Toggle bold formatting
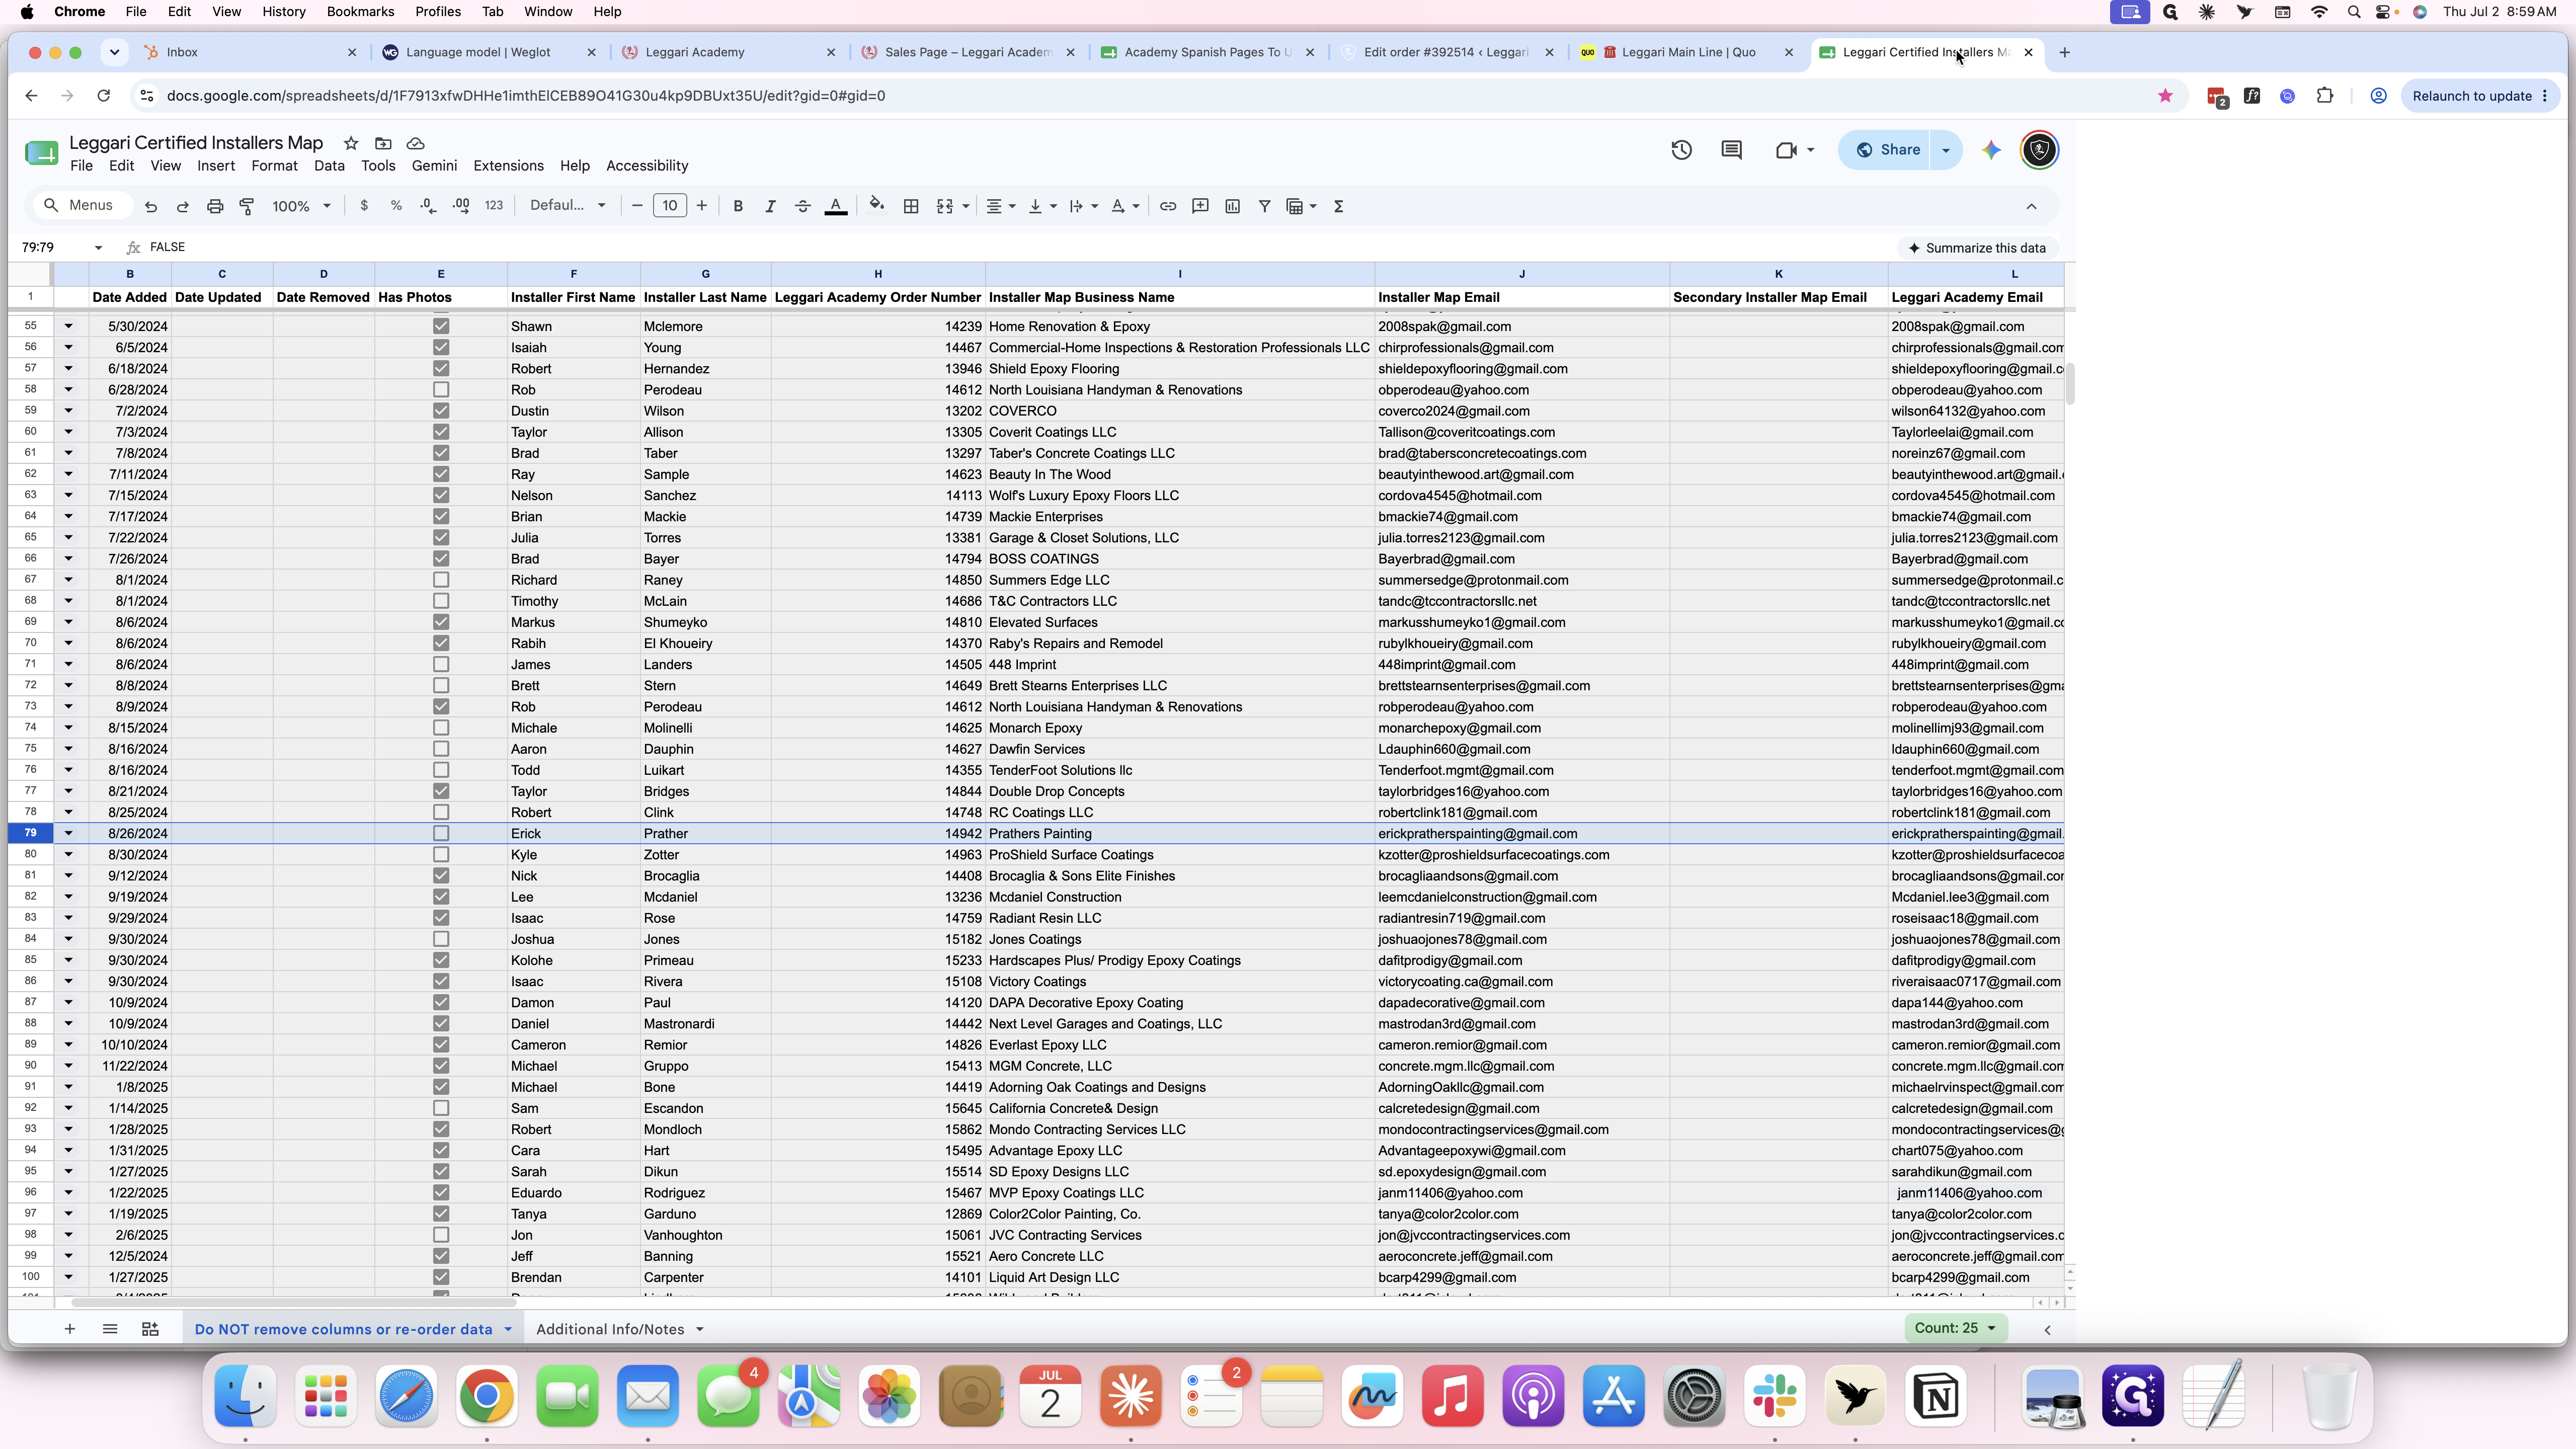2576x1449 pixels. click(x=738, y=206)
